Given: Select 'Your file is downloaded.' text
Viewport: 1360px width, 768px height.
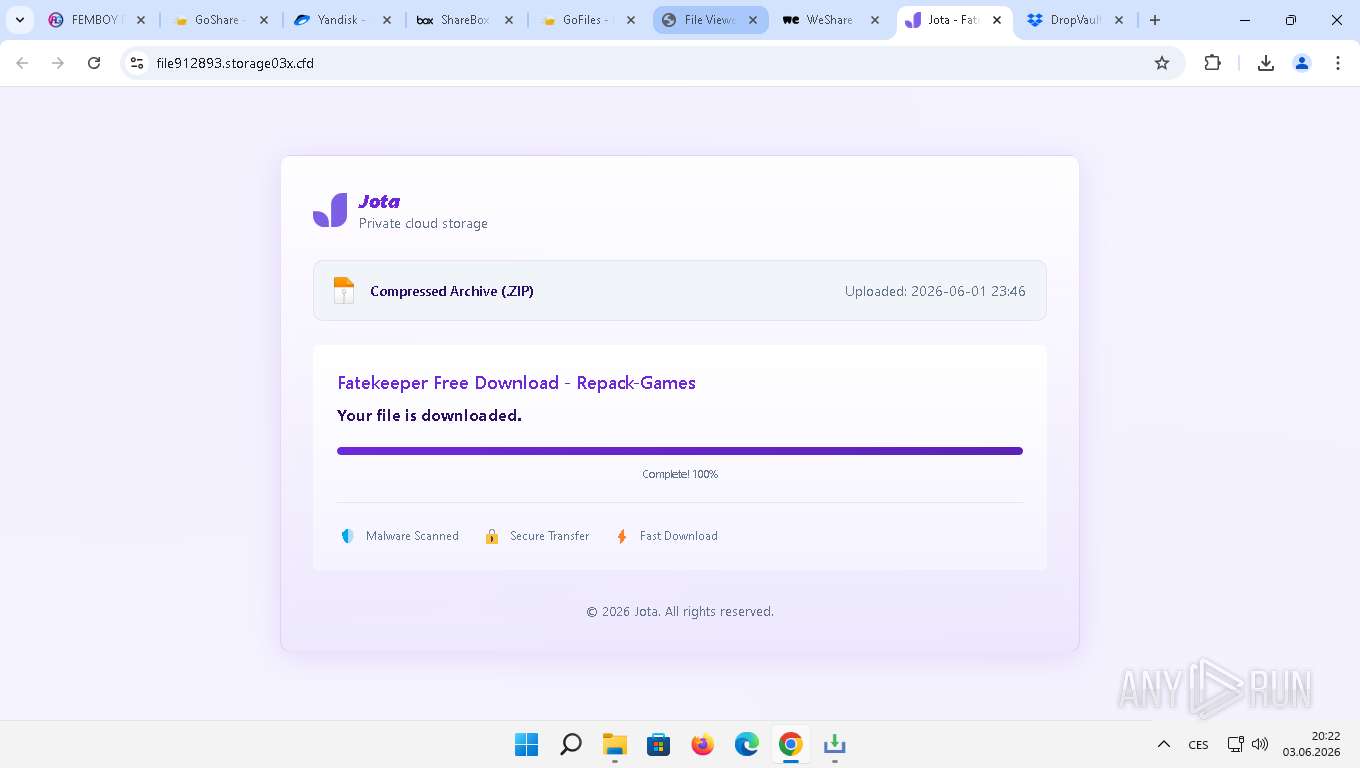Looking at the screenshot, I should tap(429, 415).
